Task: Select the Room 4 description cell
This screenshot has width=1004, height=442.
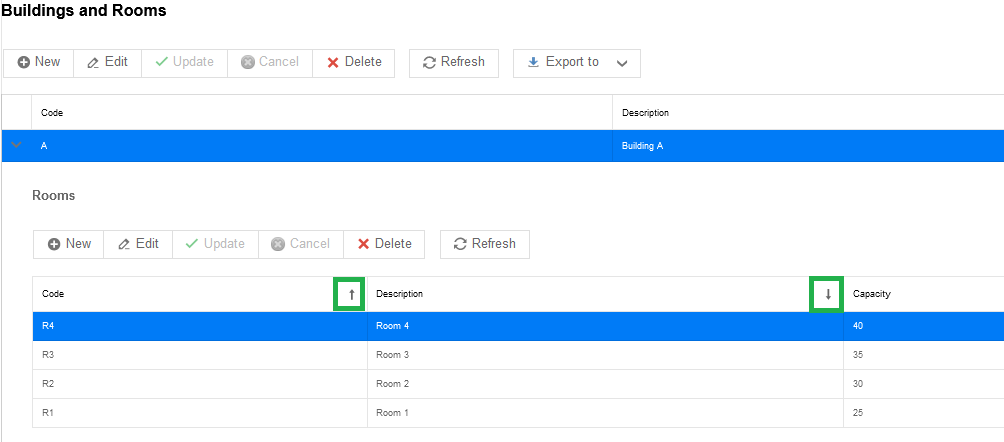Action: [605, 326]
